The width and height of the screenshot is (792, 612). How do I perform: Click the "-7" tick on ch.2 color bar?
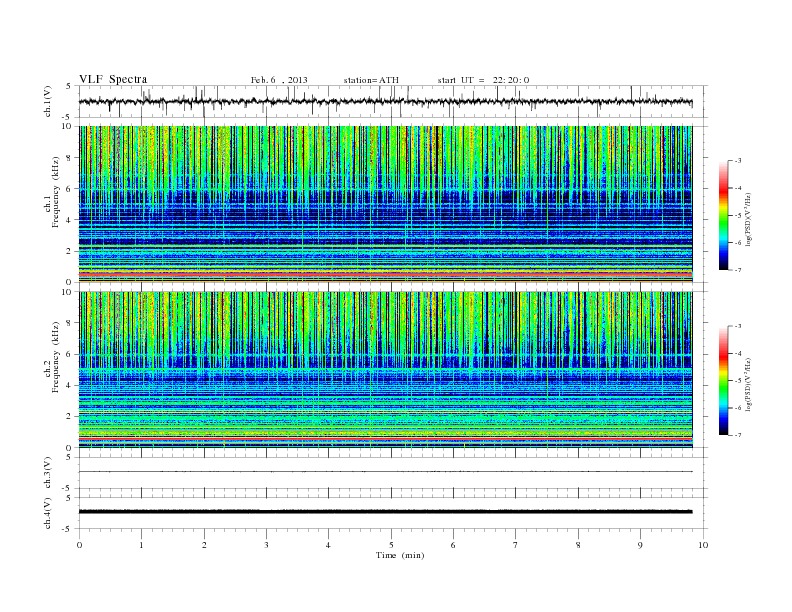coord(738,435)
